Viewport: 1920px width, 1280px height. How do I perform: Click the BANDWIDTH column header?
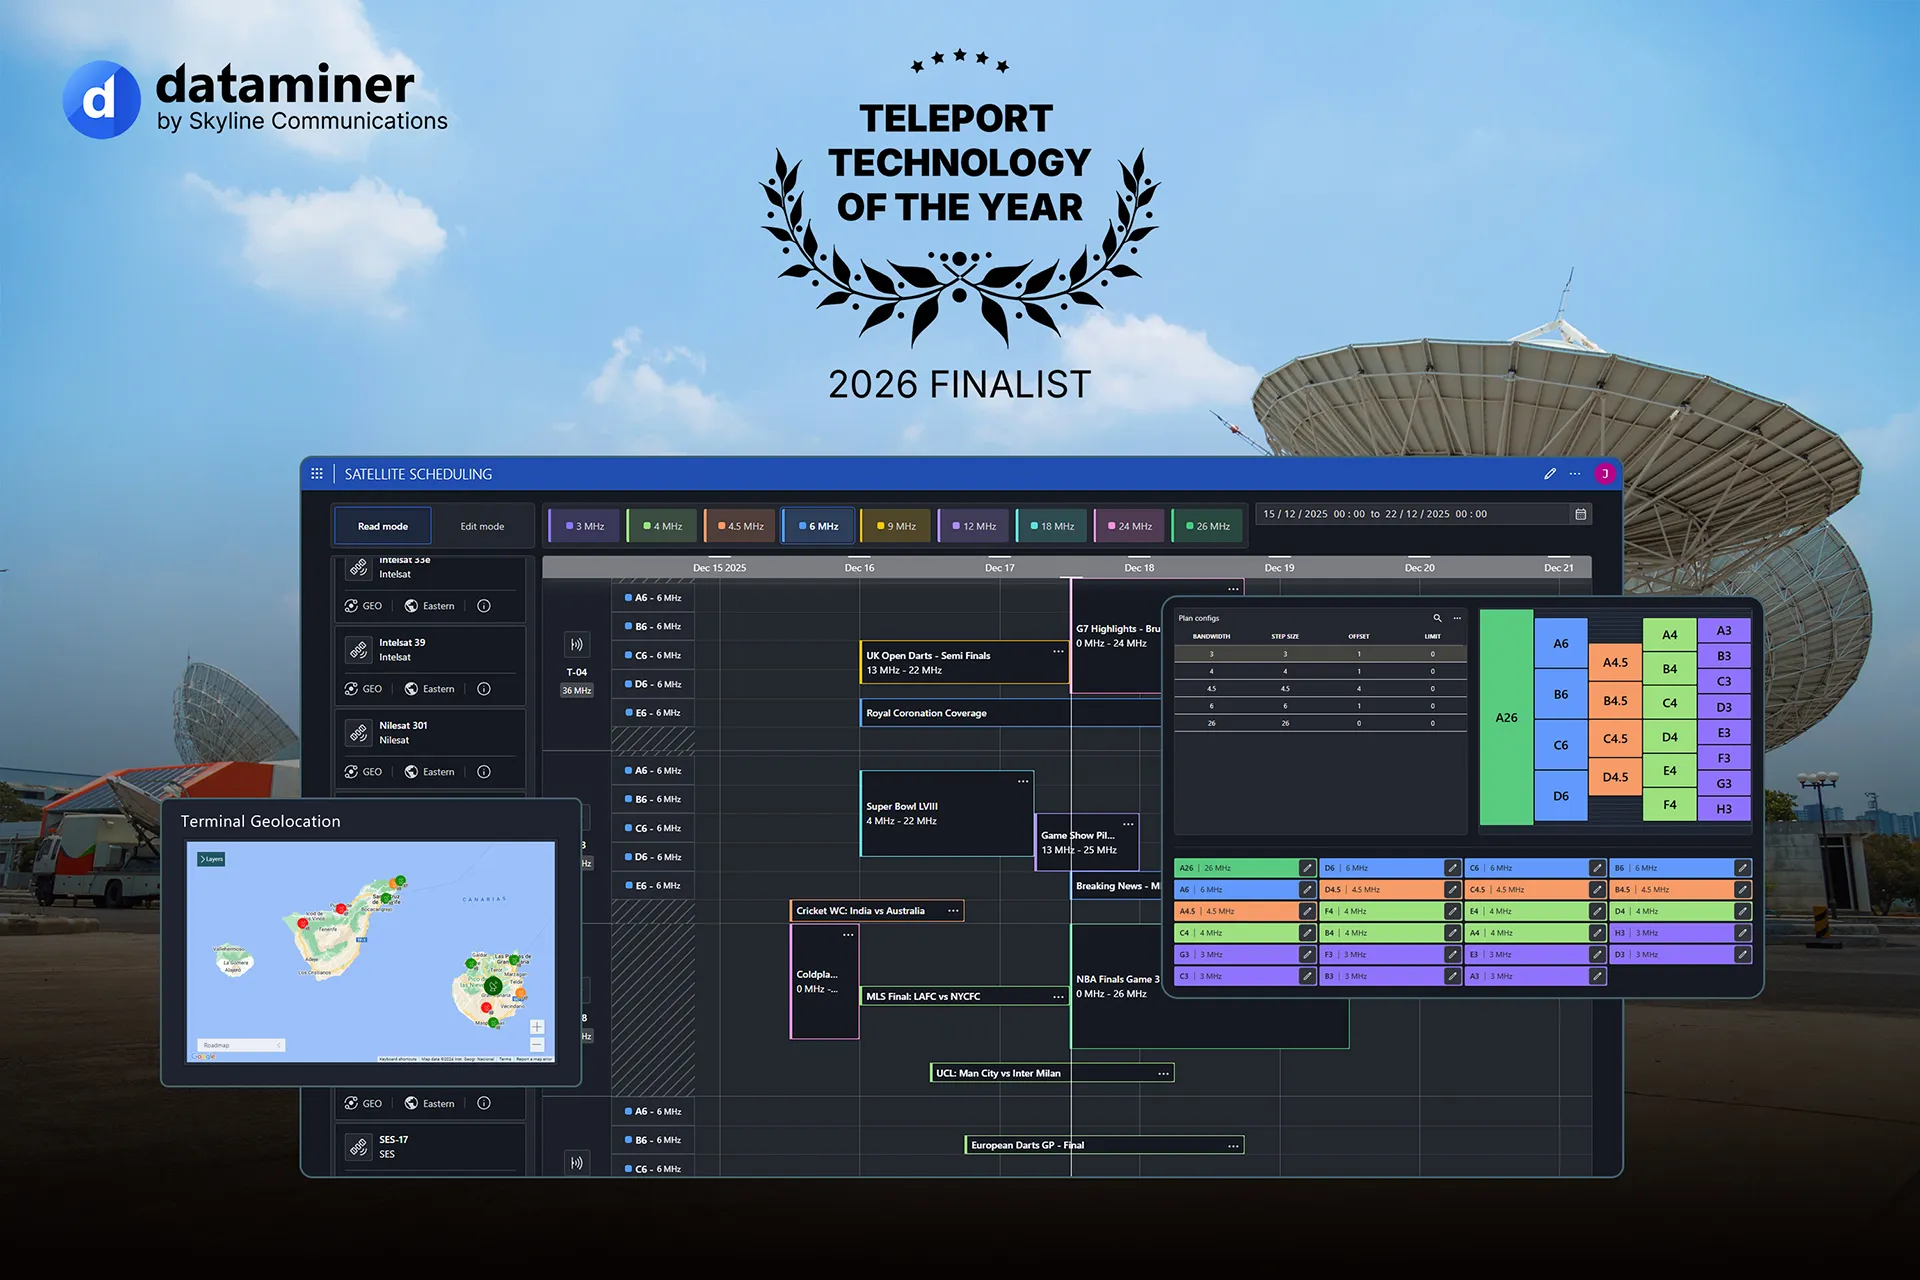click(1211, 636)
